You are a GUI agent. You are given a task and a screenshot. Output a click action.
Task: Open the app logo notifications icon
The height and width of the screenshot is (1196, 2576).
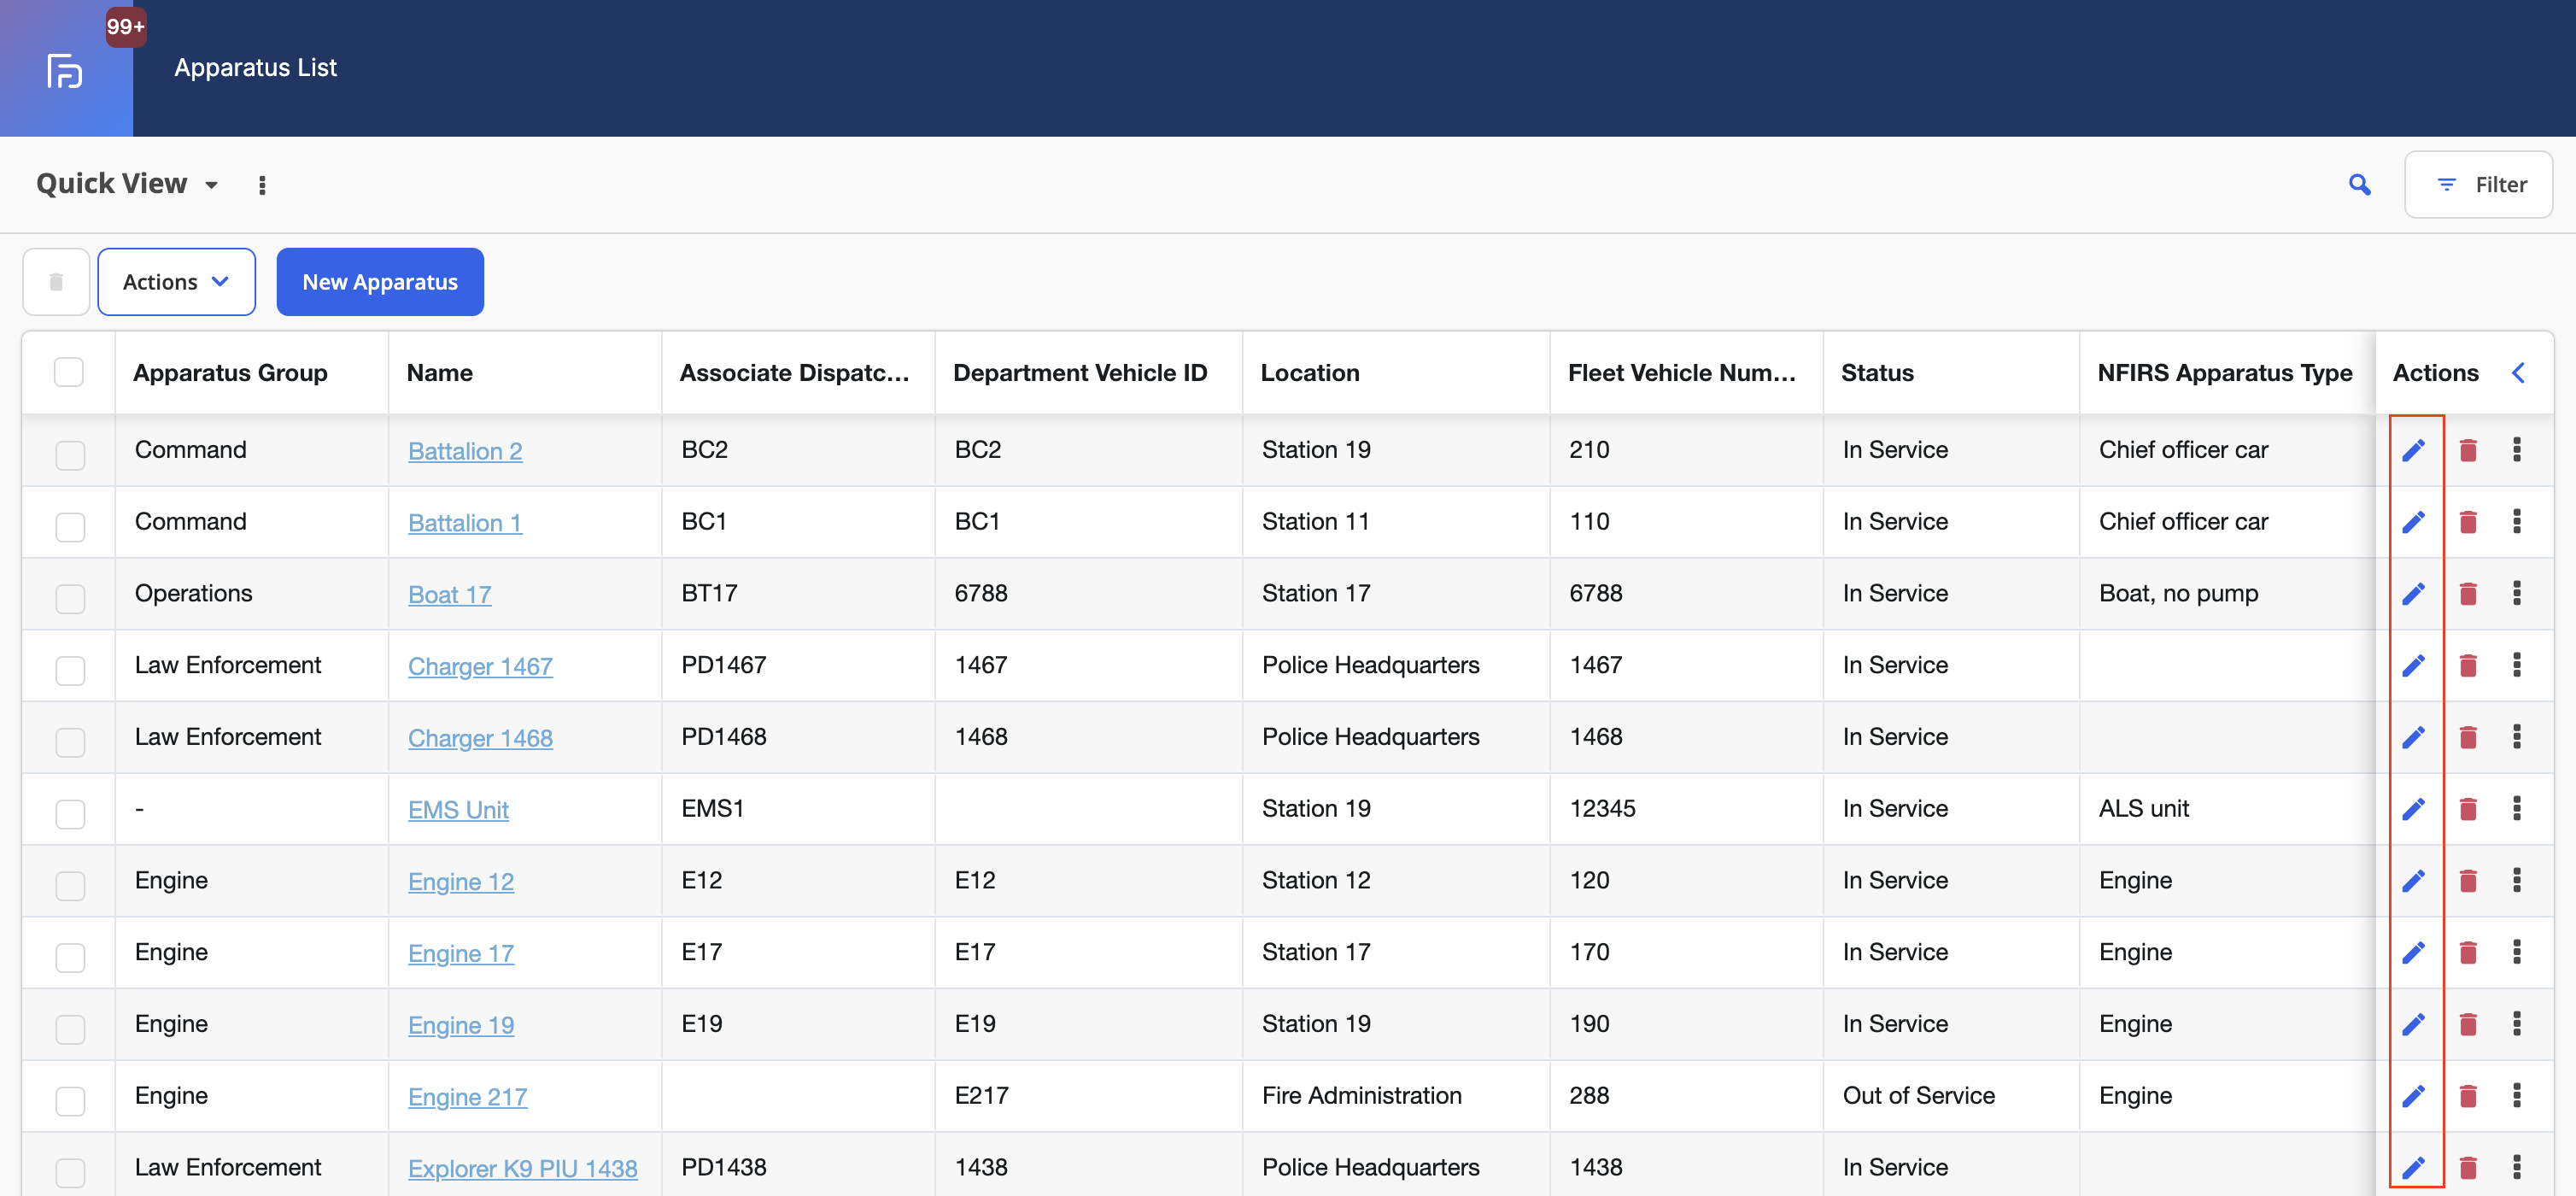point(66,70)
